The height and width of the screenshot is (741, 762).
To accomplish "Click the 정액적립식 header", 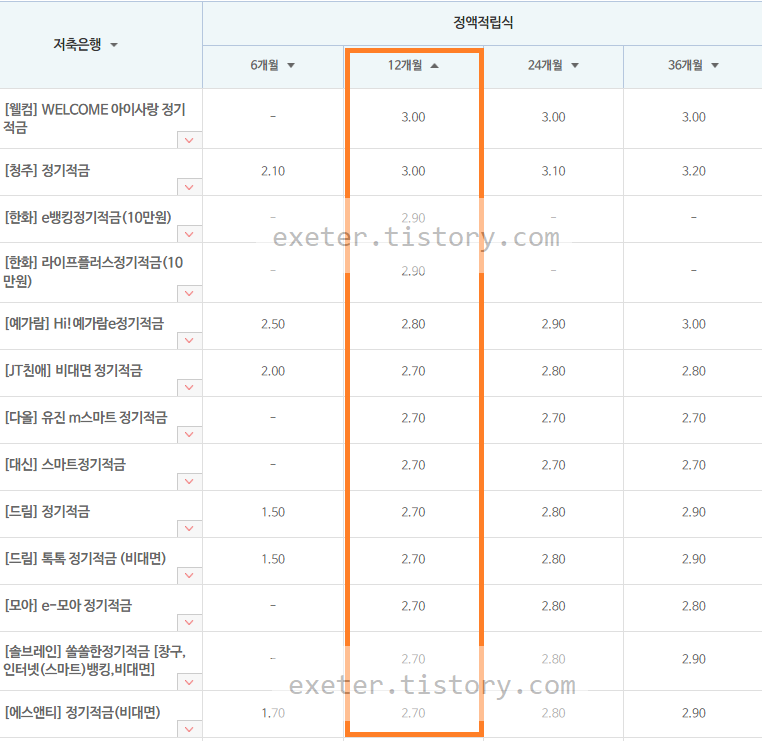I will tap(483, 22).
